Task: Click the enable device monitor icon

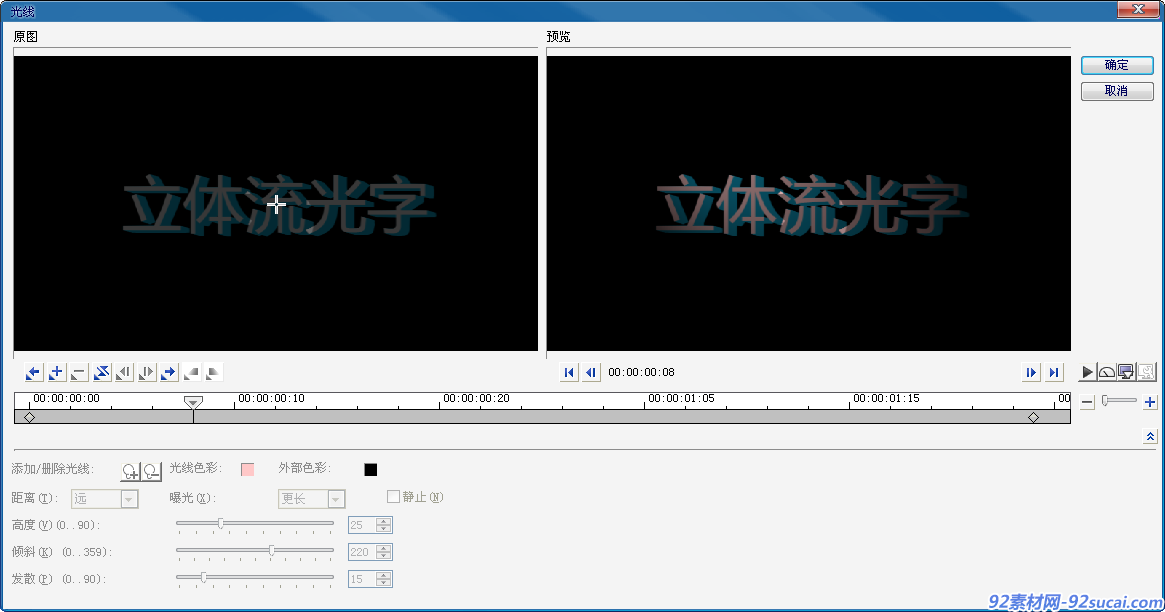Action: (1126, 372)
